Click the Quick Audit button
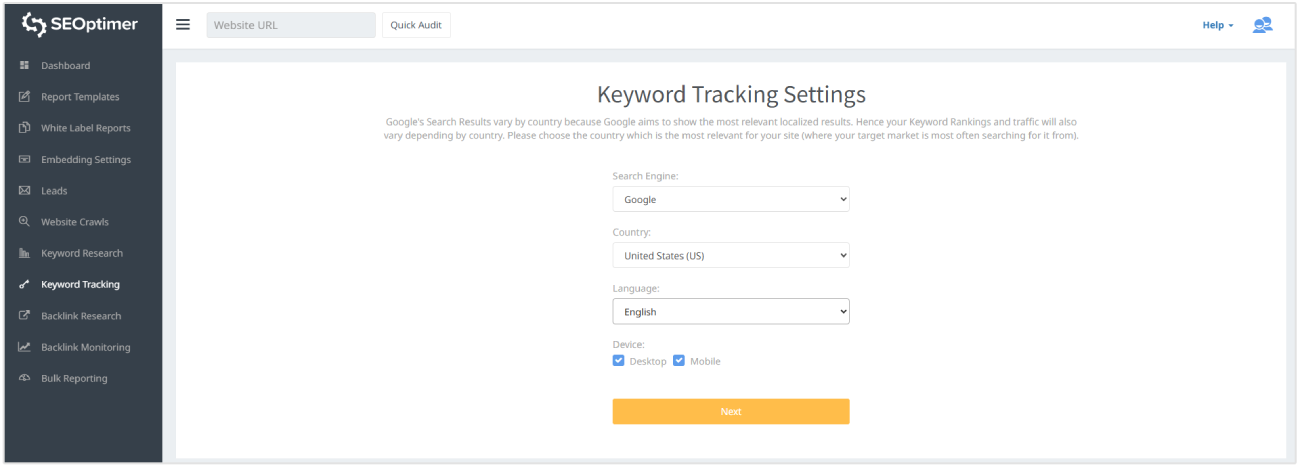This screenshot has height=467, width=1300. tap(416, 25)
